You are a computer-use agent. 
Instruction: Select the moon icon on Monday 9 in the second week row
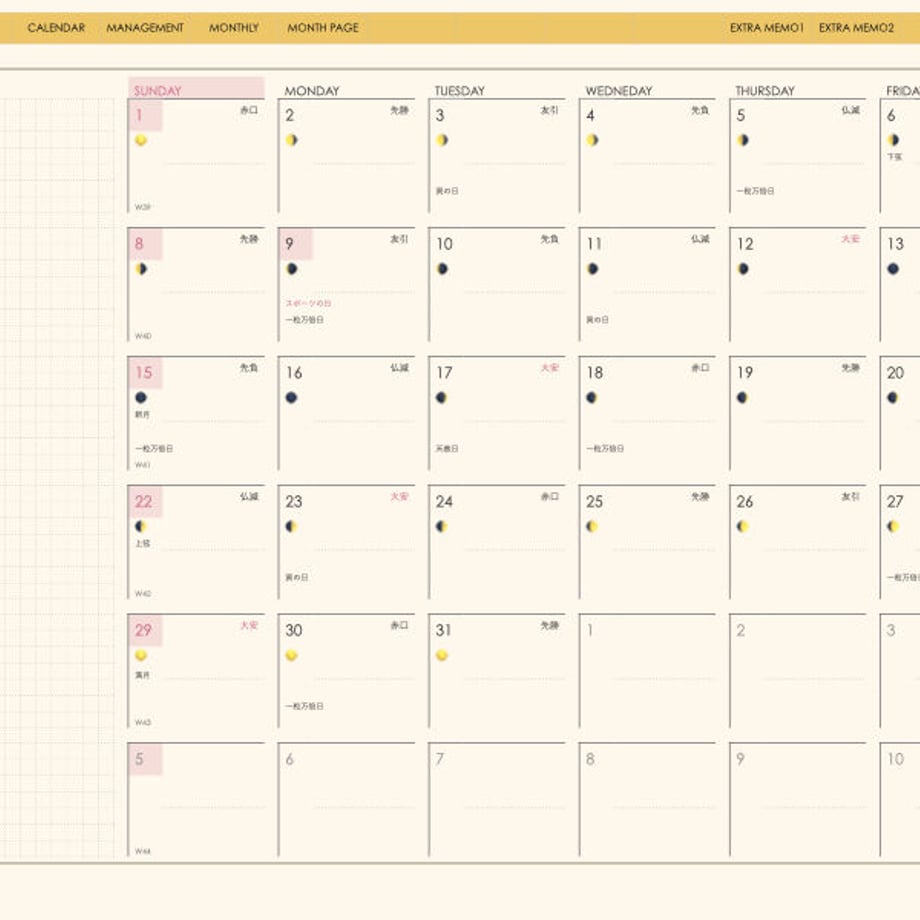click(x=292, y=269)
